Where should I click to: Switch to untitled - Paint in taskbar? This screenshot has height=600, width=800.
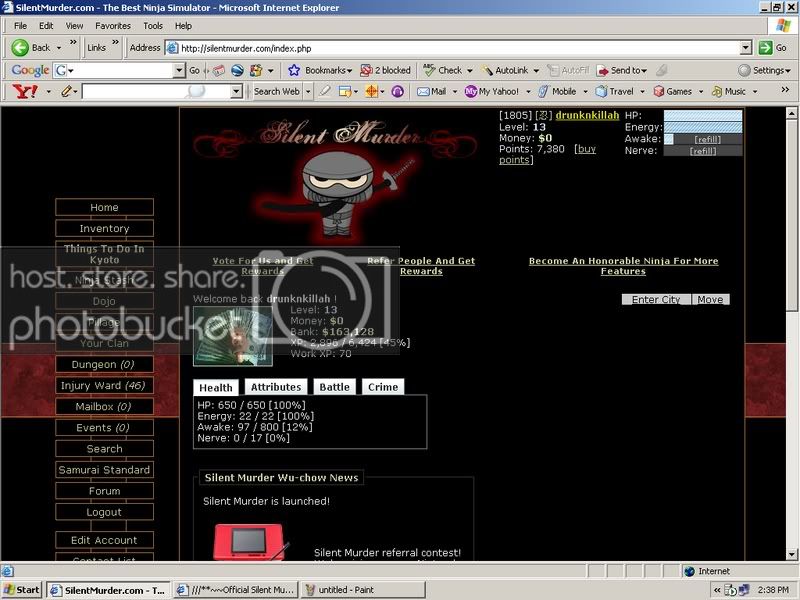(x=363, y=590)
